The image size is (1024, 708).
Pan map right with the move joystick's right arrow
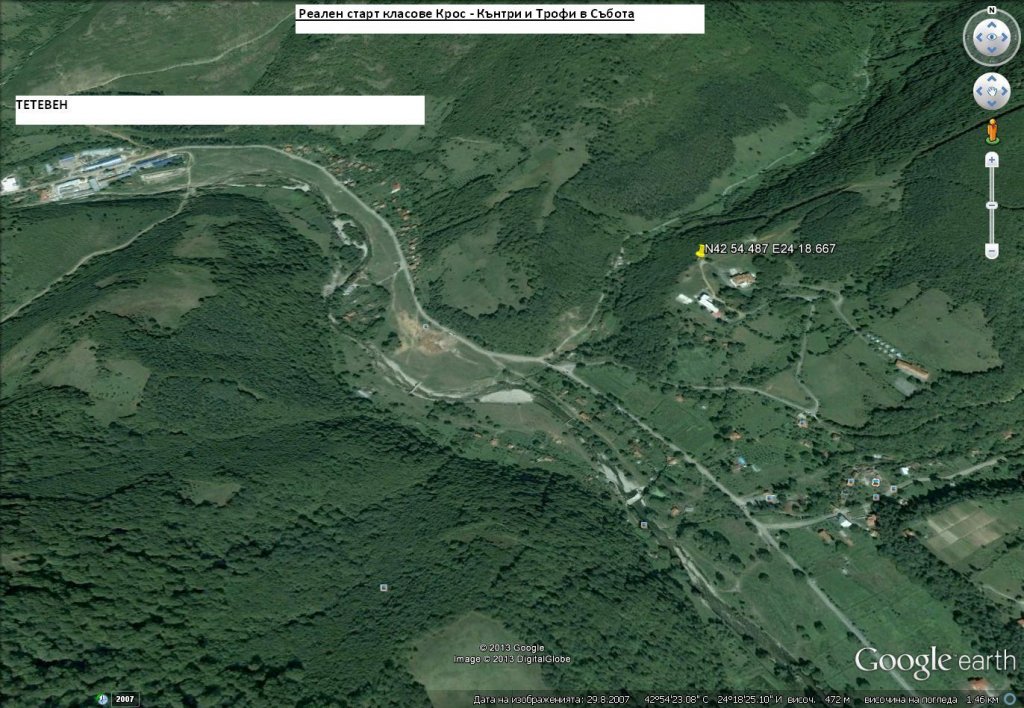pyautogui.click(x=1004, y=91)
